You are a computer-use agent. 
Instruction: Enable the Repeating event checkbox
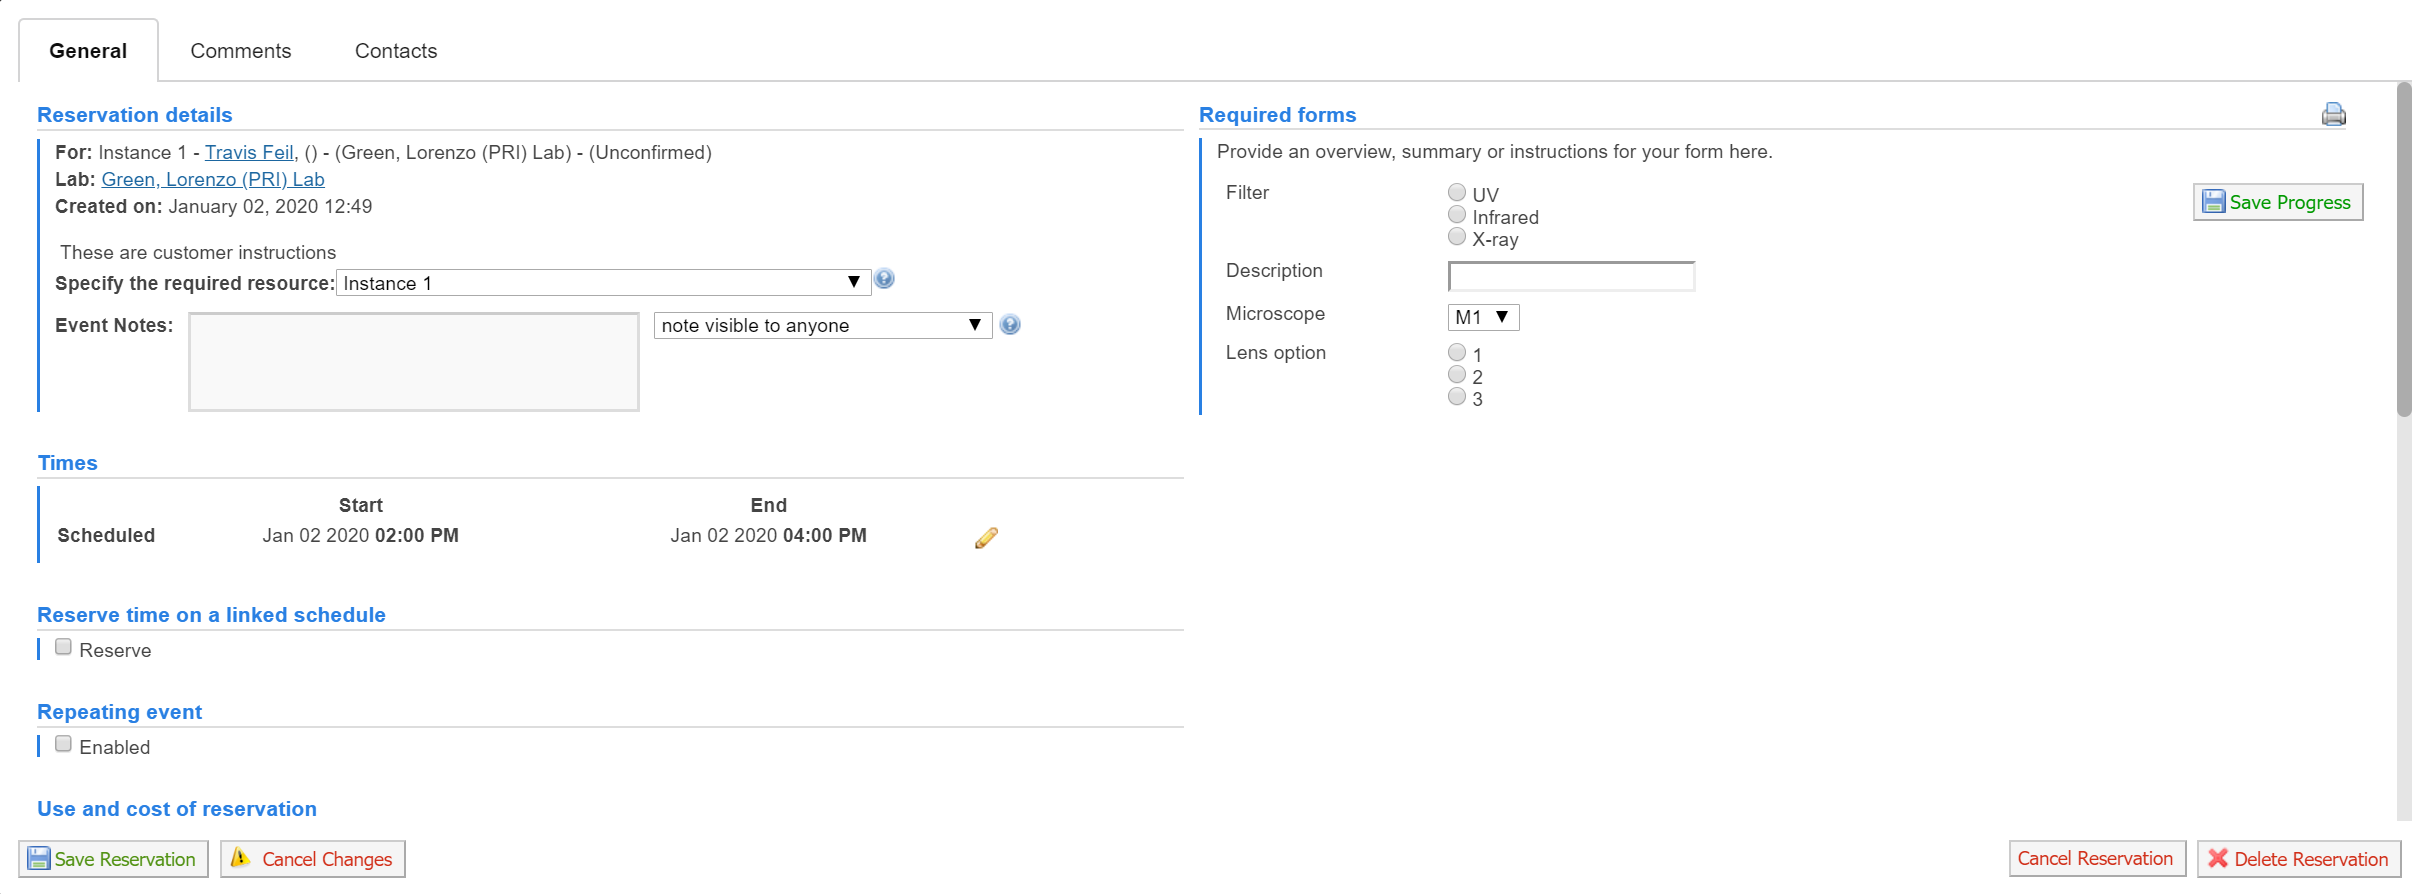[64, 744]
